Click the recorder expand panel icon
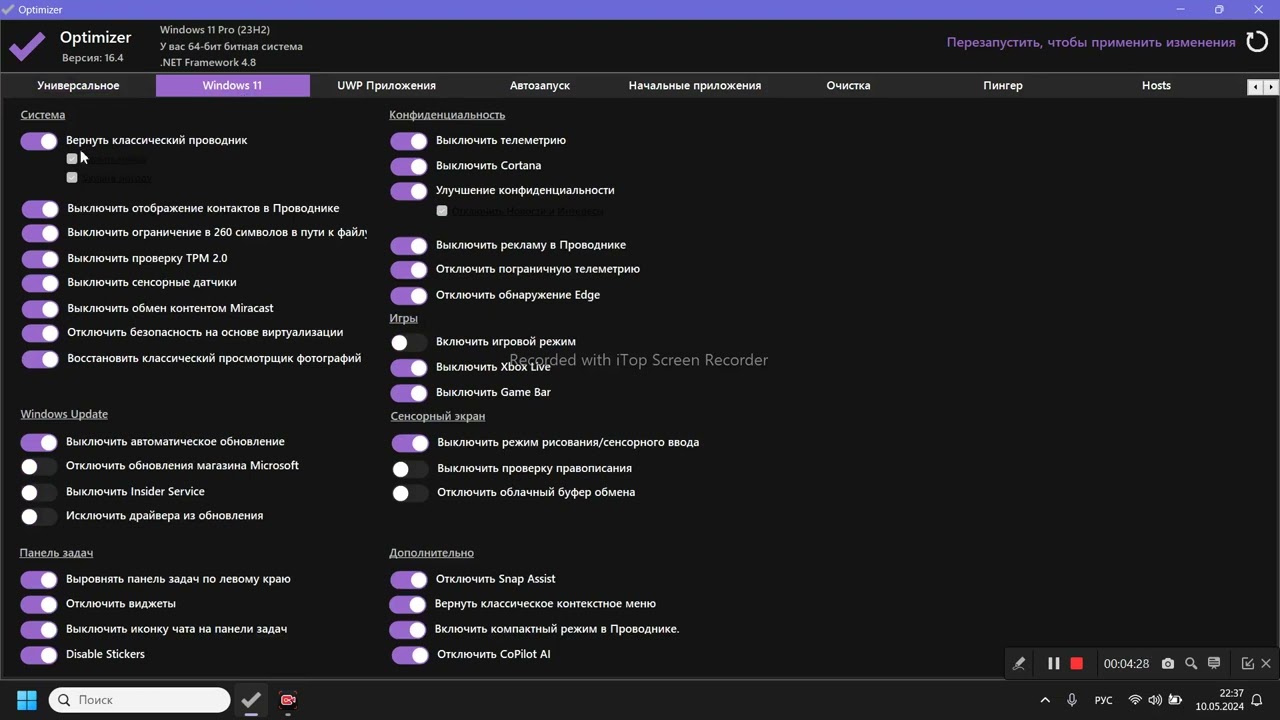The height and width of the screenshot is (720, 1280). [x=1248, y=664]
